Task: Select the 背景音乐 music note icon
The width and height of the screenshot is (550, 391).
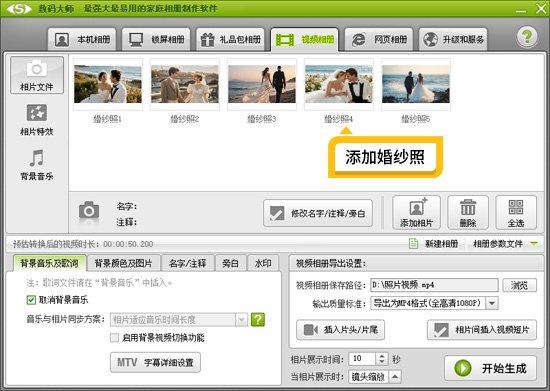Action: pos(36,158)
